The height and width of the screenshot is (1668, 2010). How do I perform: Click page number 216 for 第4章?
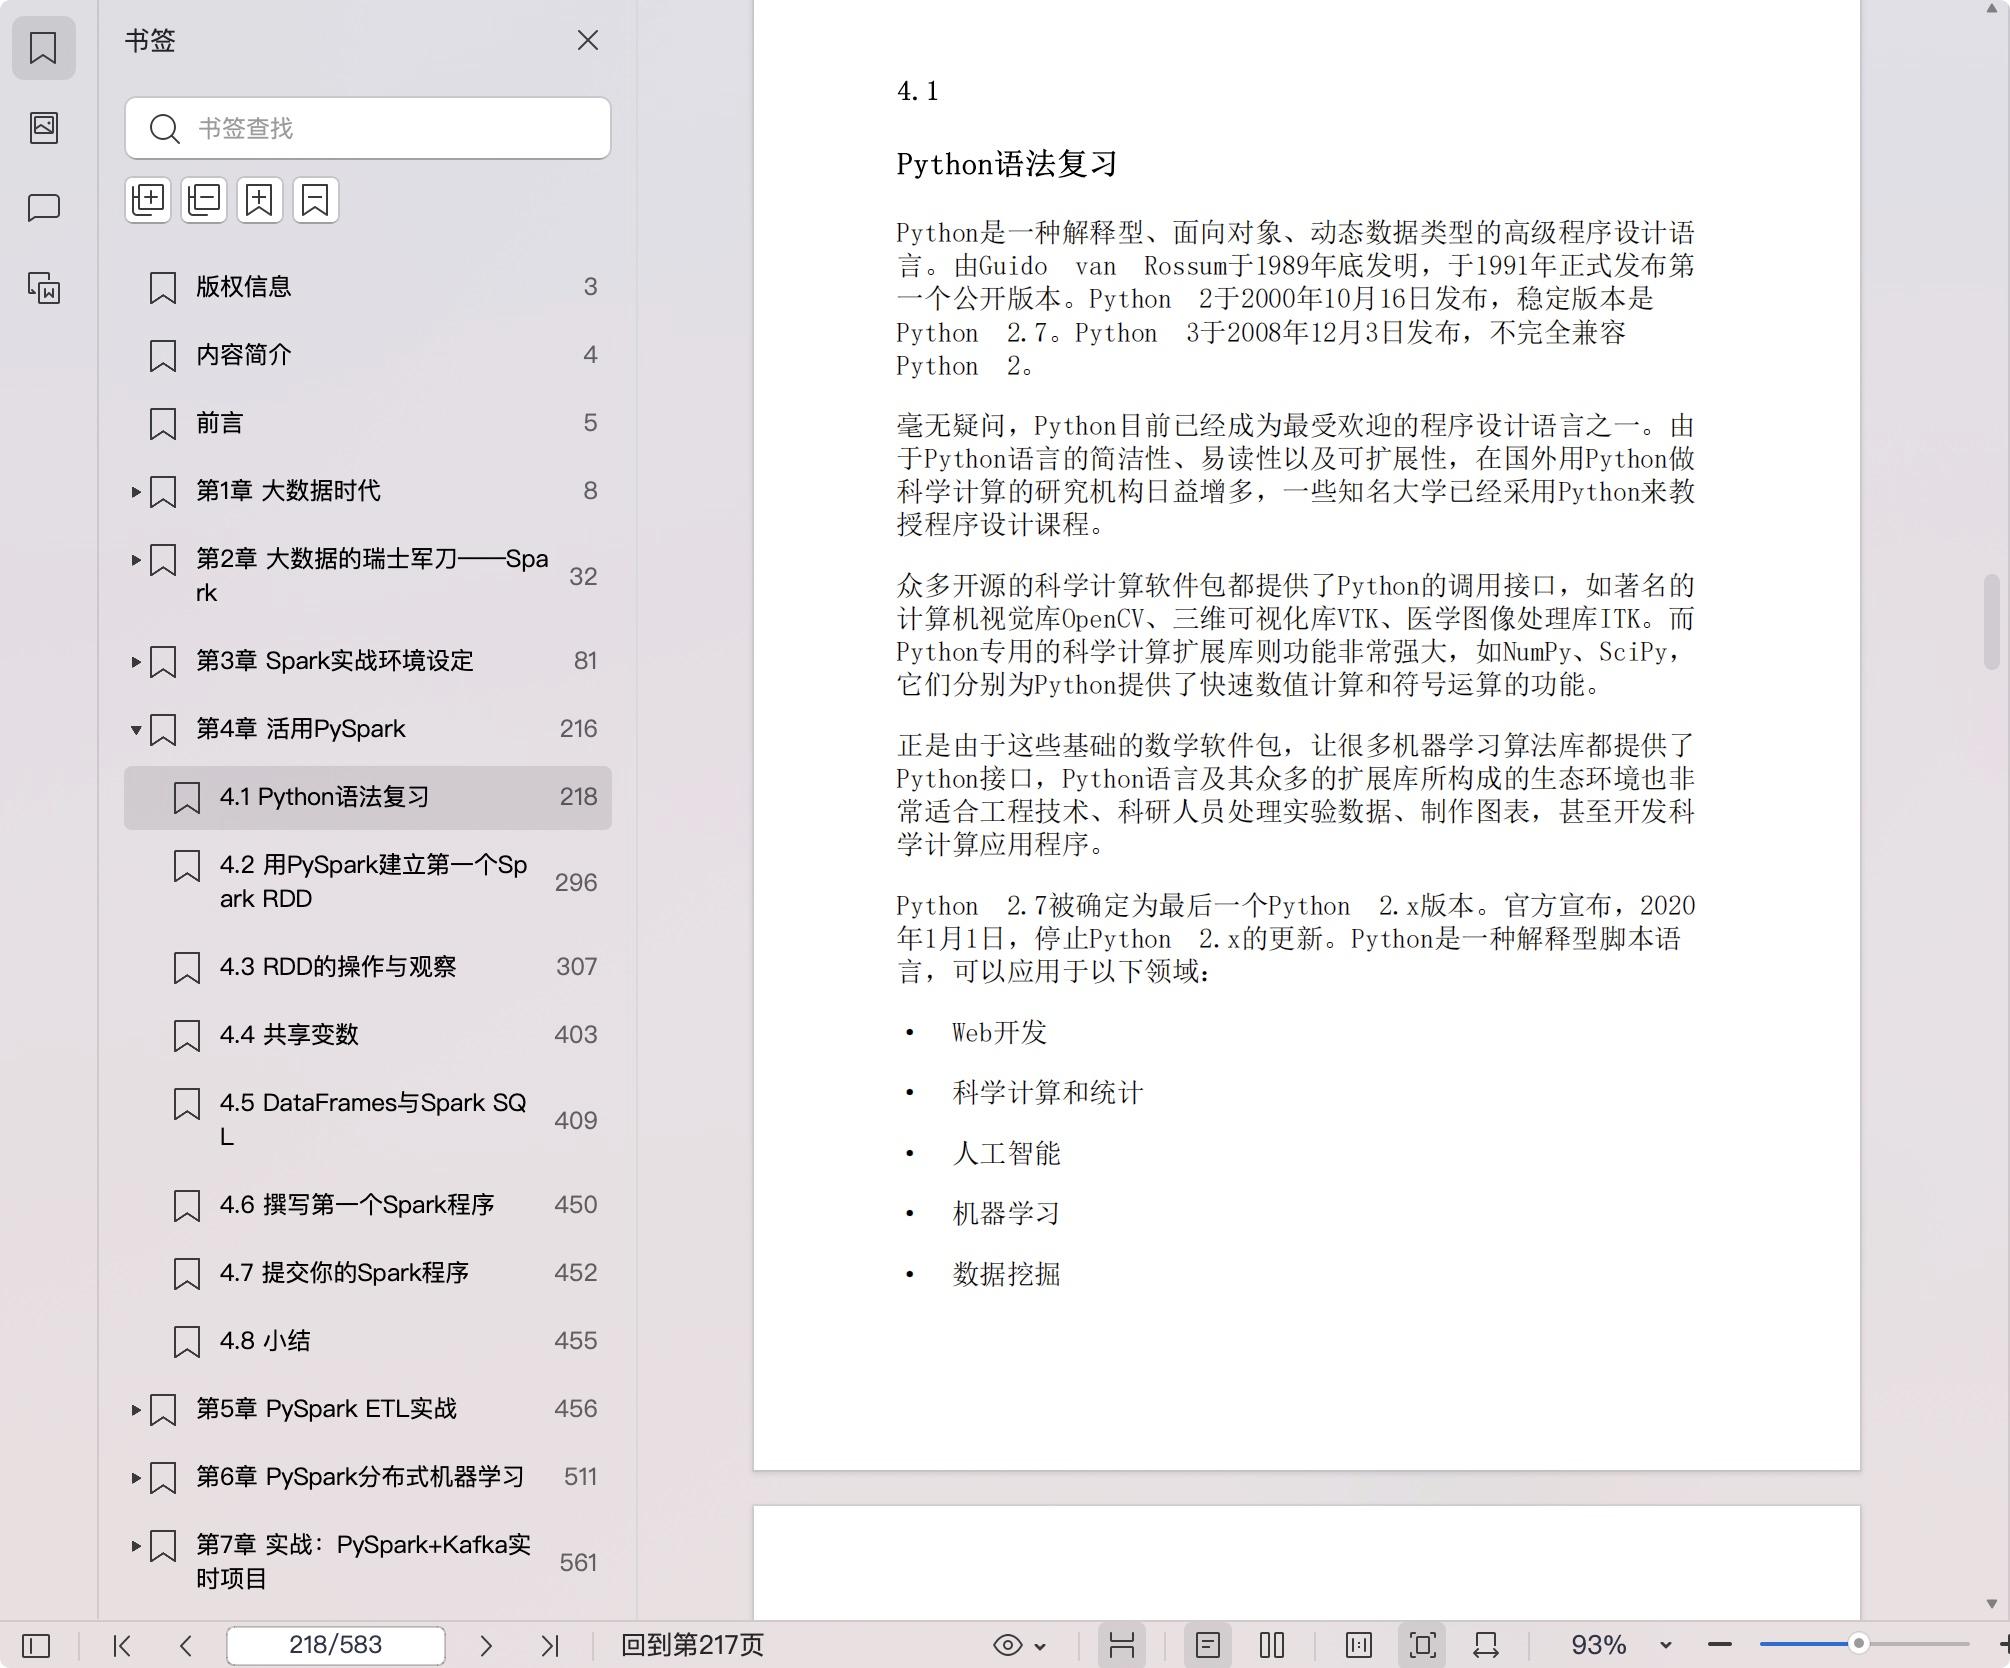pyautogui.click(x=578, y=729)
